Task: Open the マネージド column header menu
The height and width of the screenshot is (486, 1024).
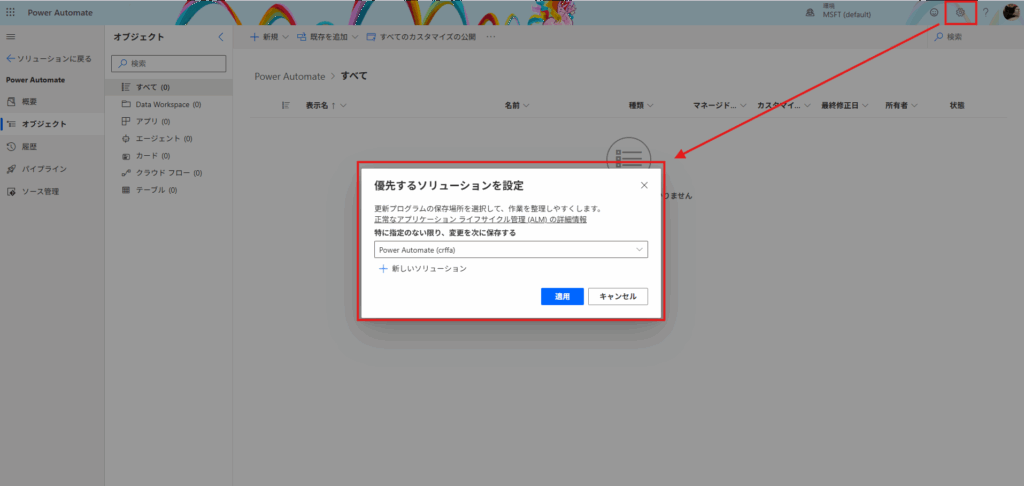Action: [x=720, y=105]
